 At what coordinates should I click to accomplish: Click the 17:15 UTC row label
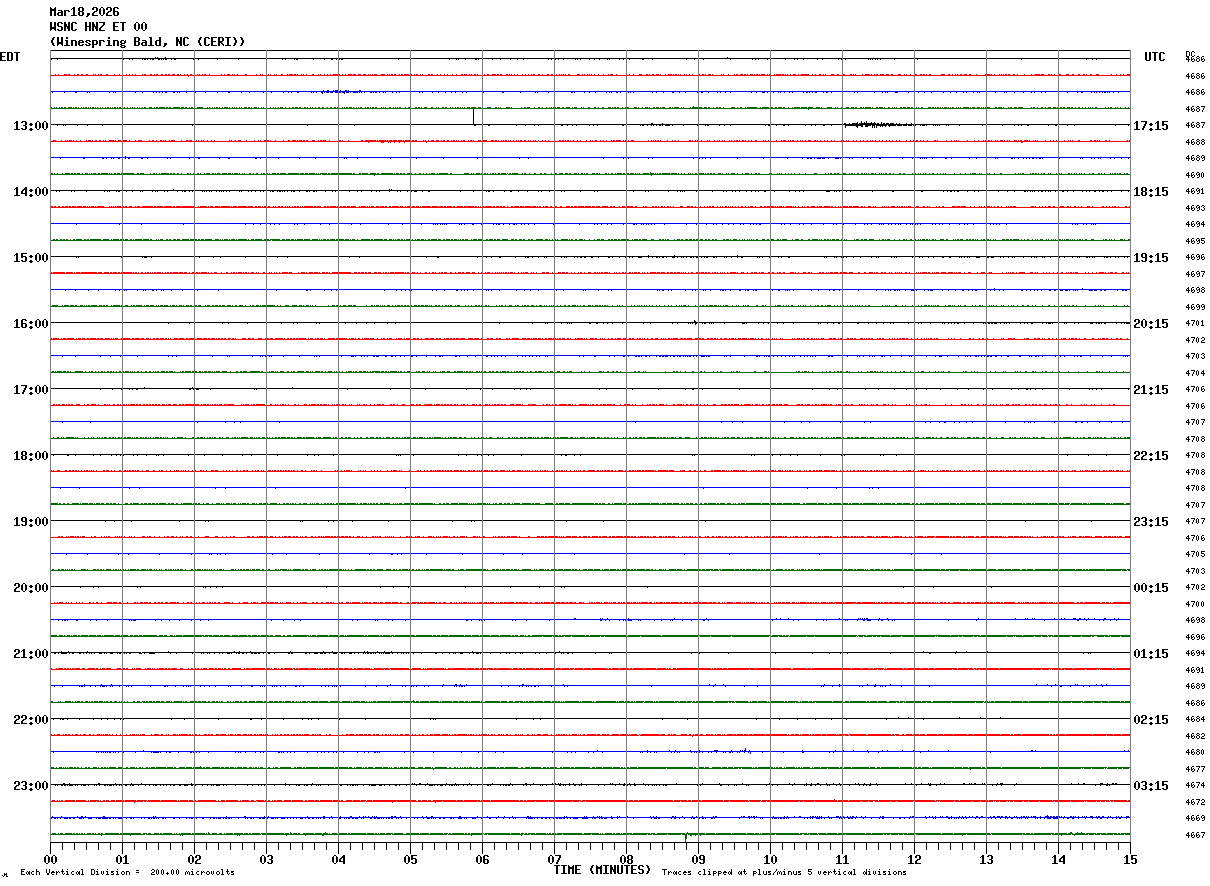click(1151, 126)
